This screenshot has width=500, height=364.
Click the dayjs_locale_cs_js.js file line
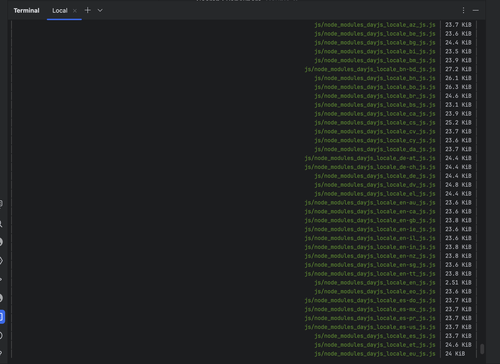pyautogui.click(x=375, y=123)
